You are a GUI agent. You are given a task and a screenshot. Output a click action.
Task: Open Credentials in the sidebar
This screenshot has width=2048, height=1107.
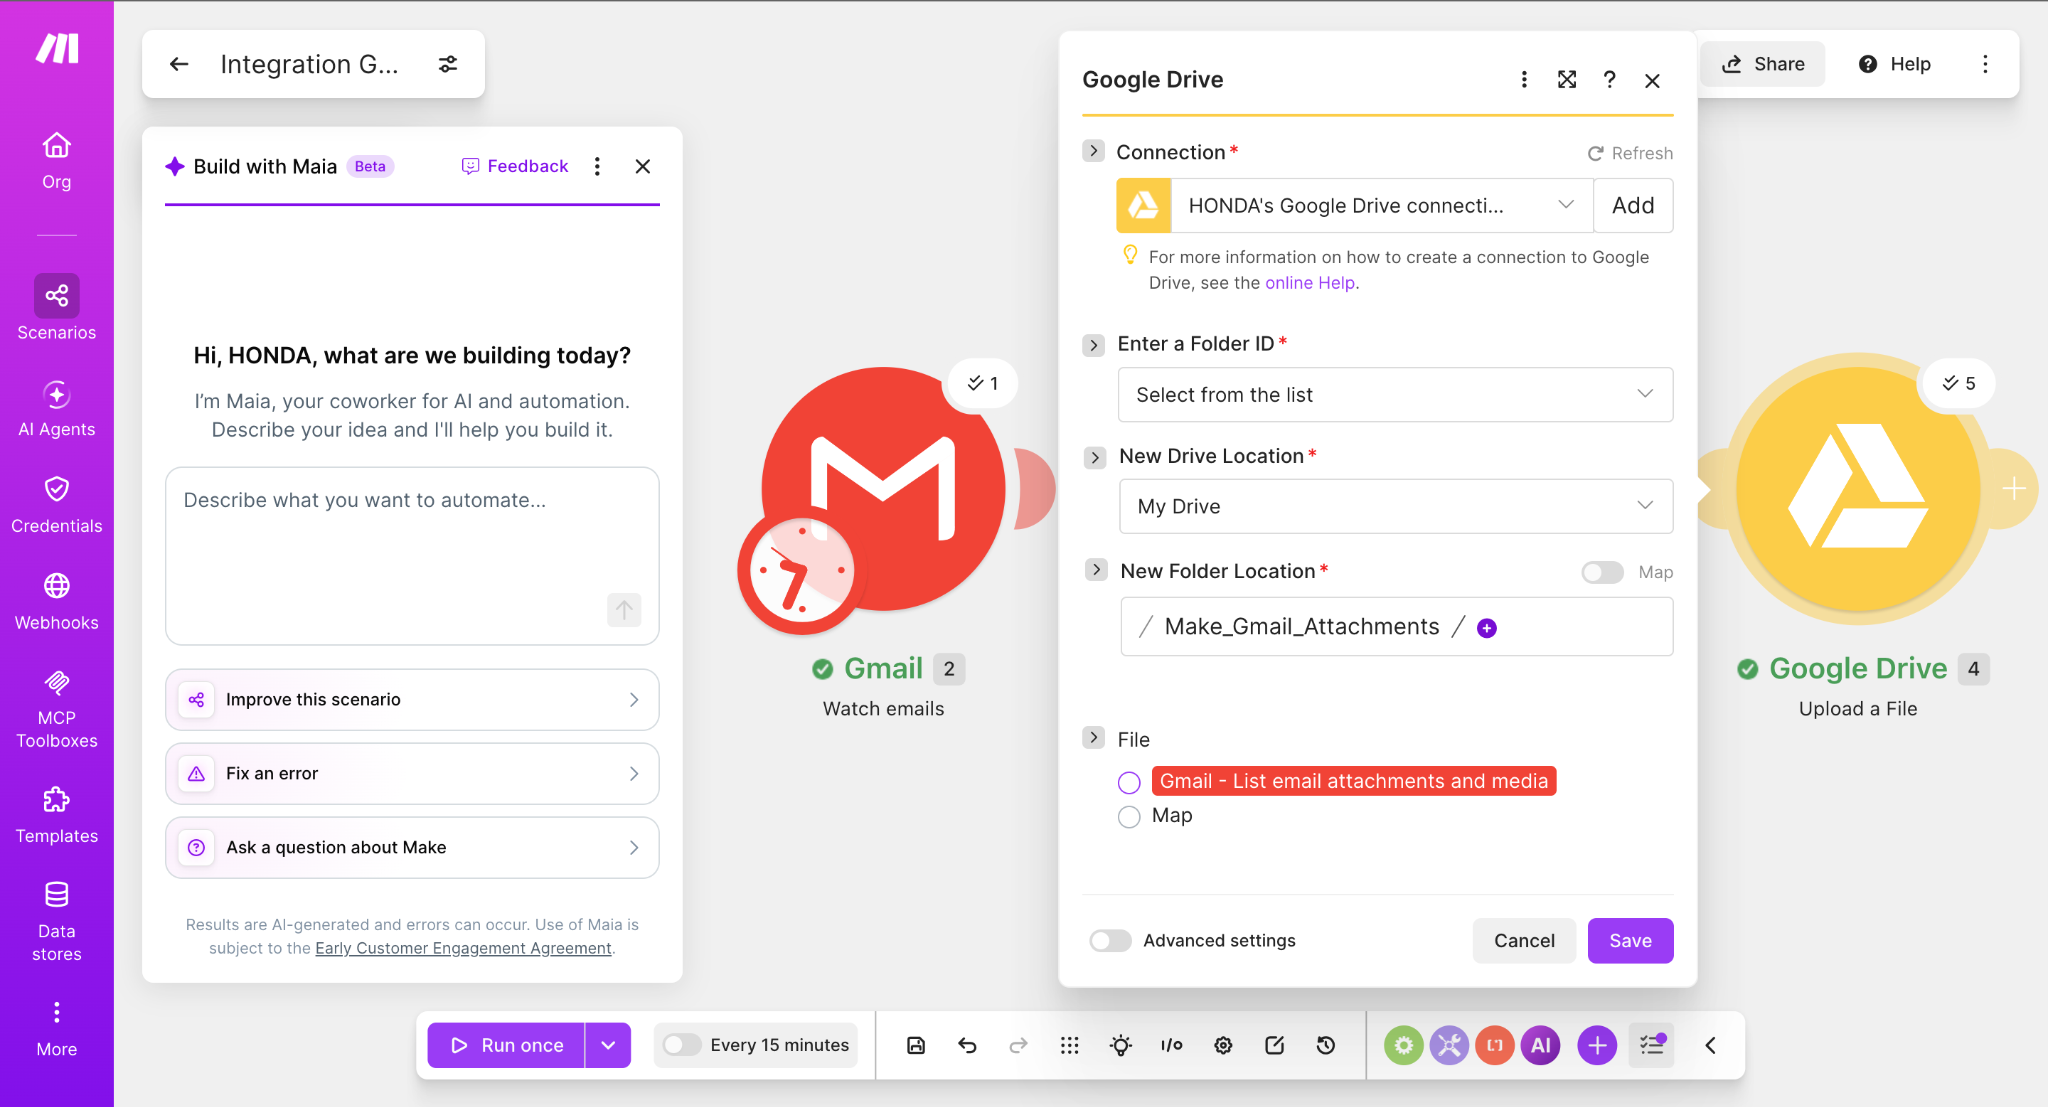pyautogui.click(x=57, y=505)
